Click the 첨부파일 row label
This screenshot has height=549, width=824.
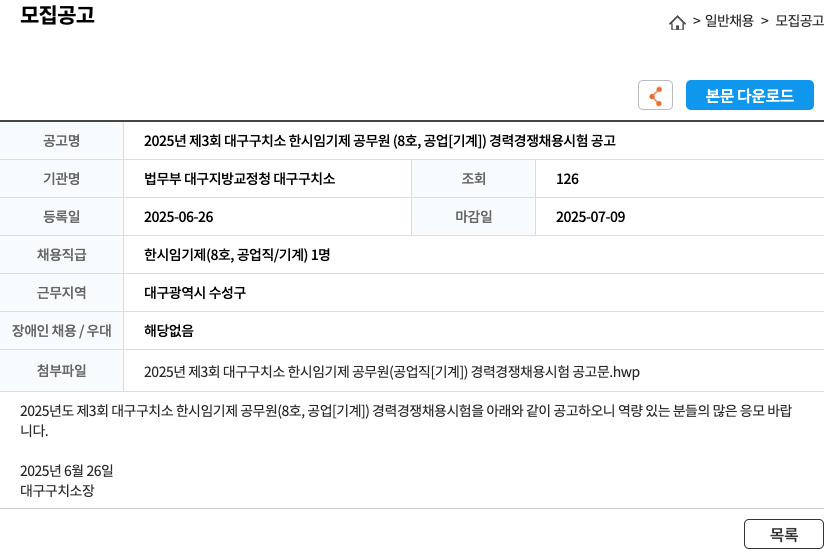coord(61,370)
